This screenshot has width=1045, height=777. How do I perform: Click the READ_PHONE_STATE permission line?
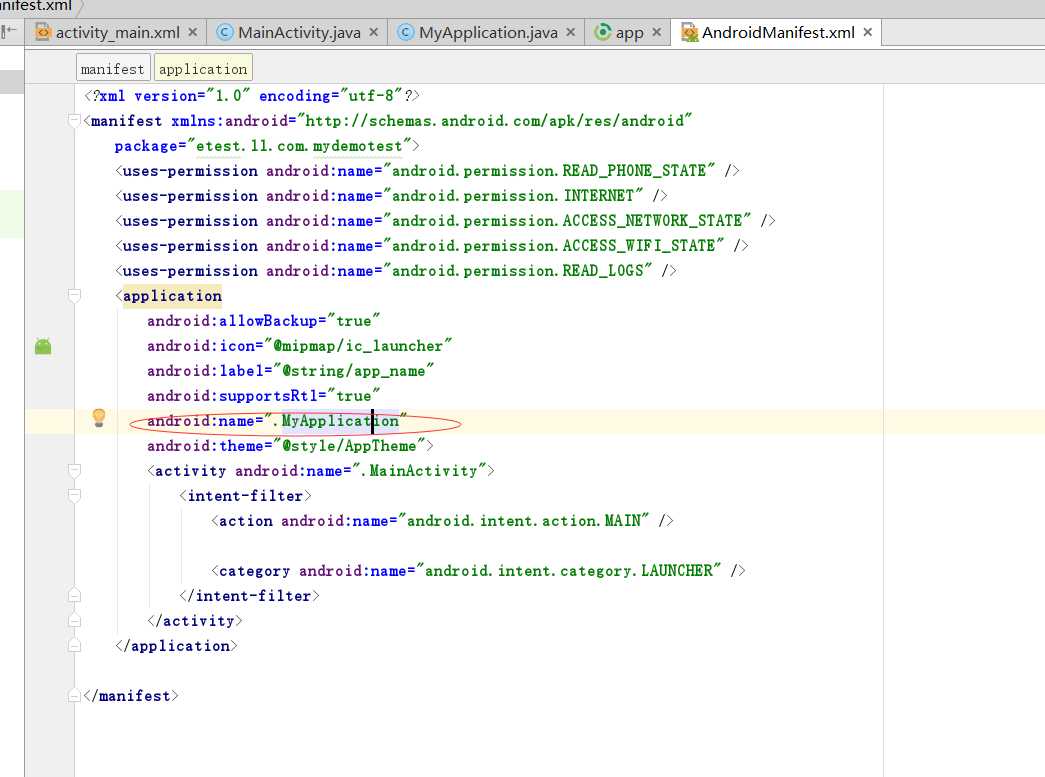point(427,171)
